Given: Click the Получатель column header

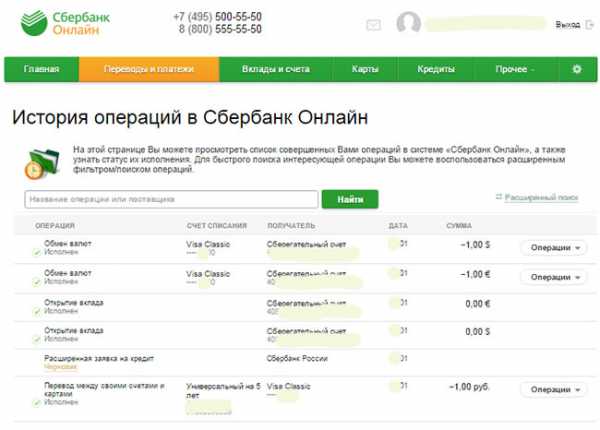Looking at the screenshot, I should click(x=291, y=226).
